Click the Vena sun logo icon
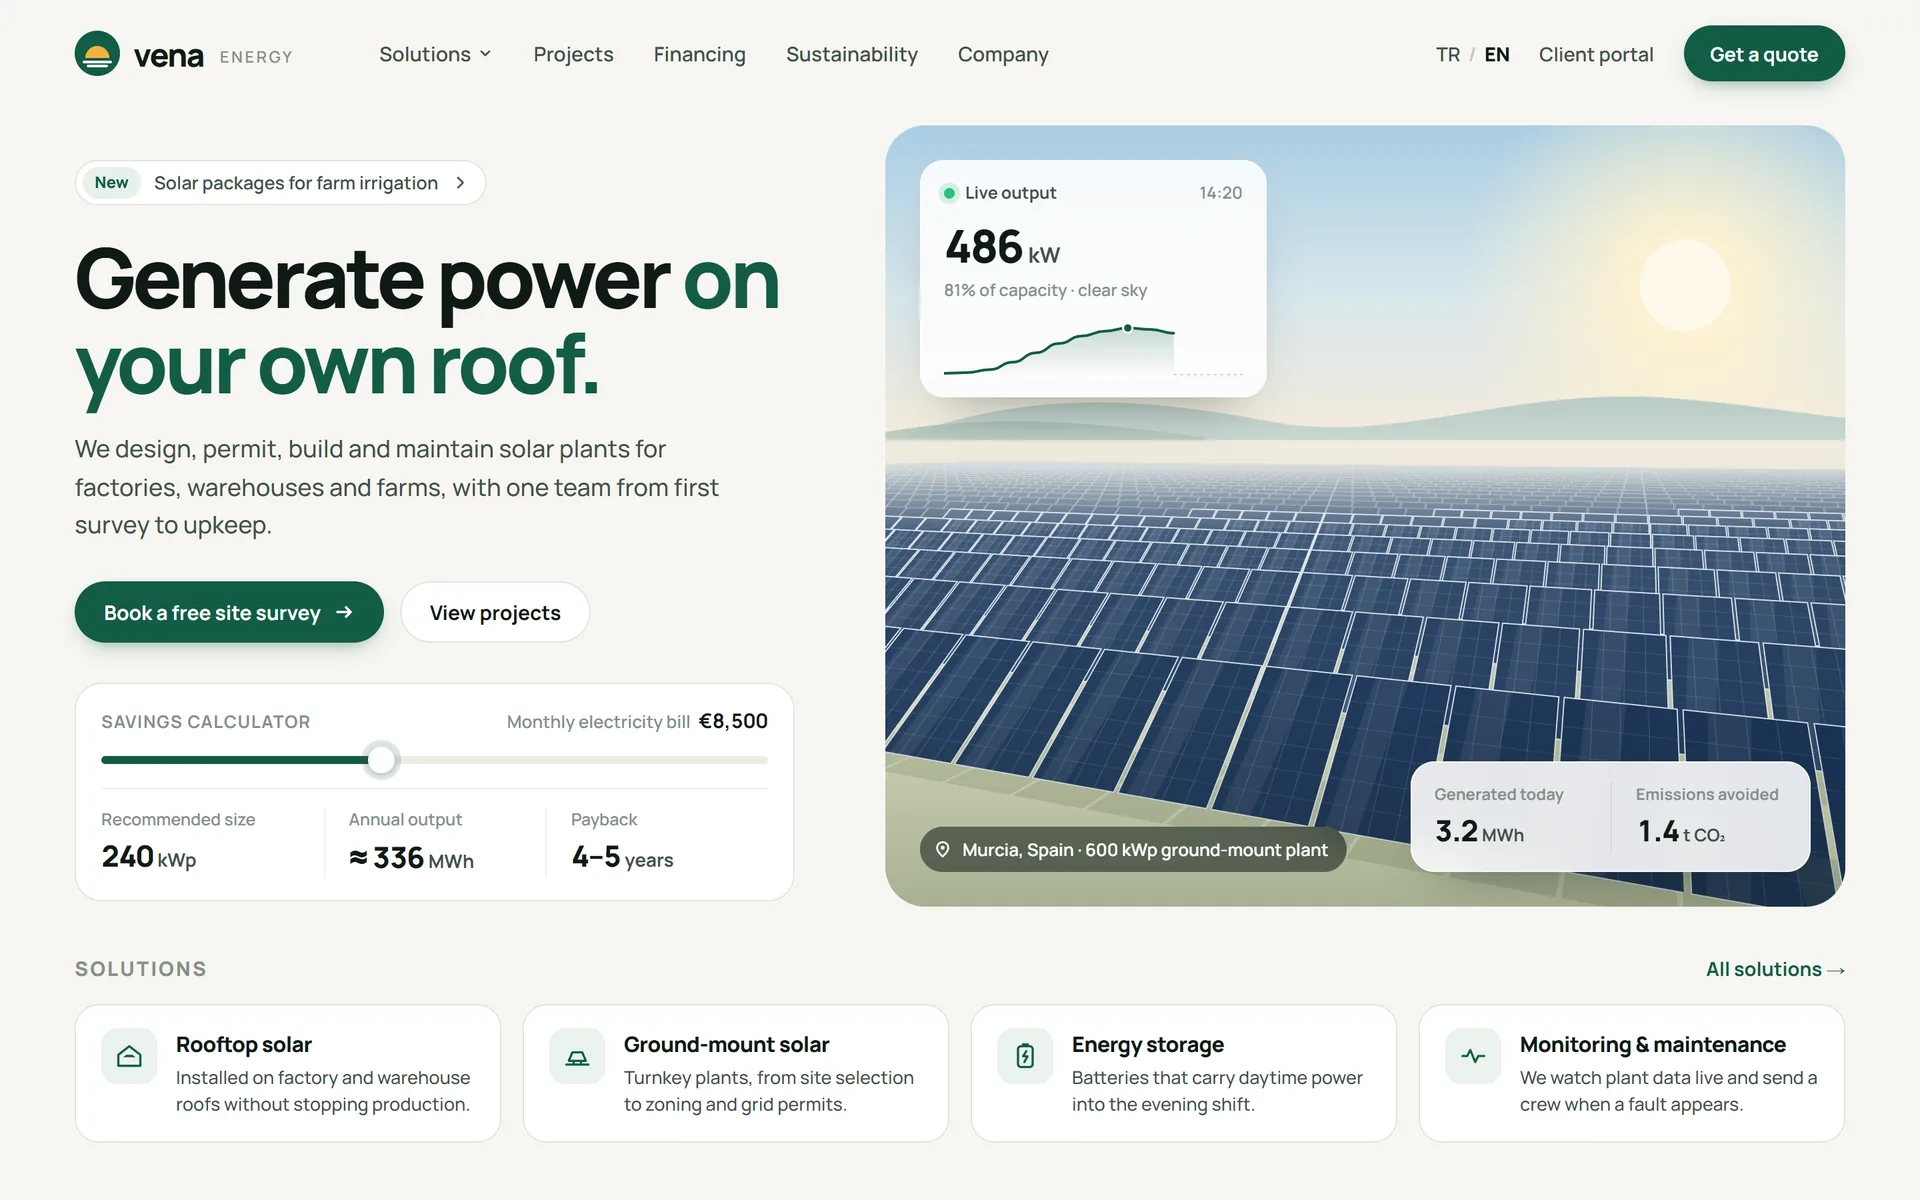This screenshot has width=1920, height=1200. 97,54
